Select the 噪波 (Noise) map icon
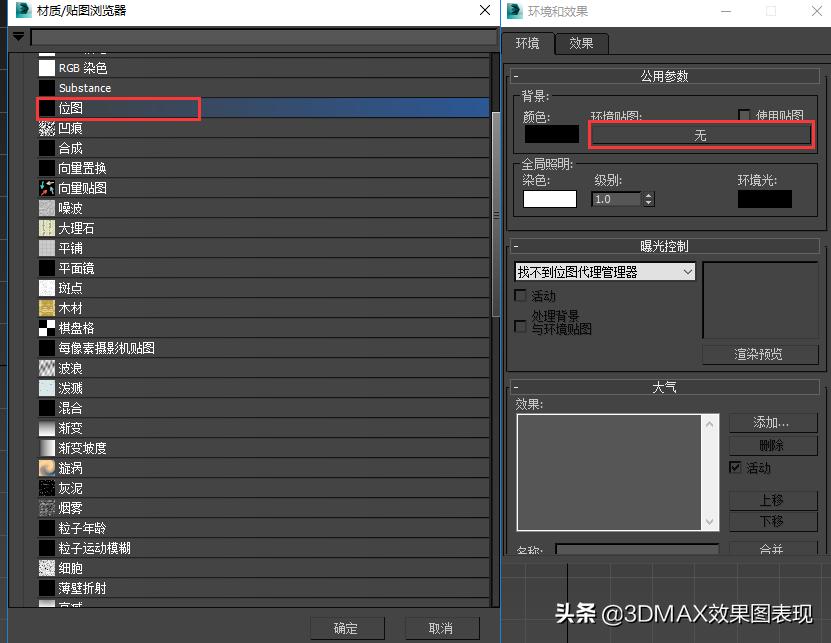 (x=45, y=207)
